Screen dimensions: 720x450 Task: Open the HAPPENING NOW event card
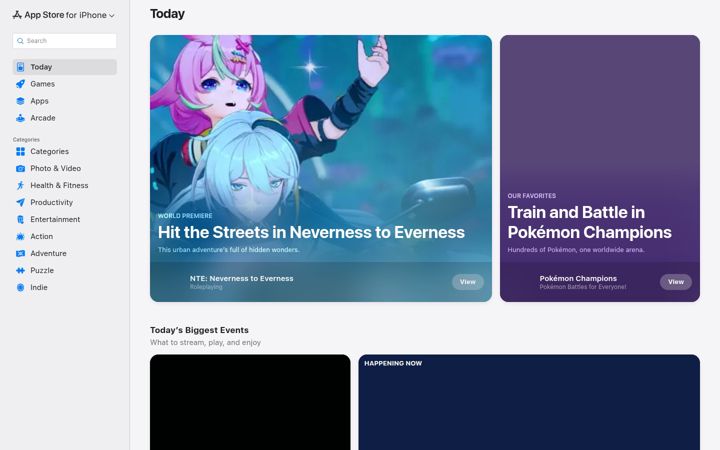point(529,402)
